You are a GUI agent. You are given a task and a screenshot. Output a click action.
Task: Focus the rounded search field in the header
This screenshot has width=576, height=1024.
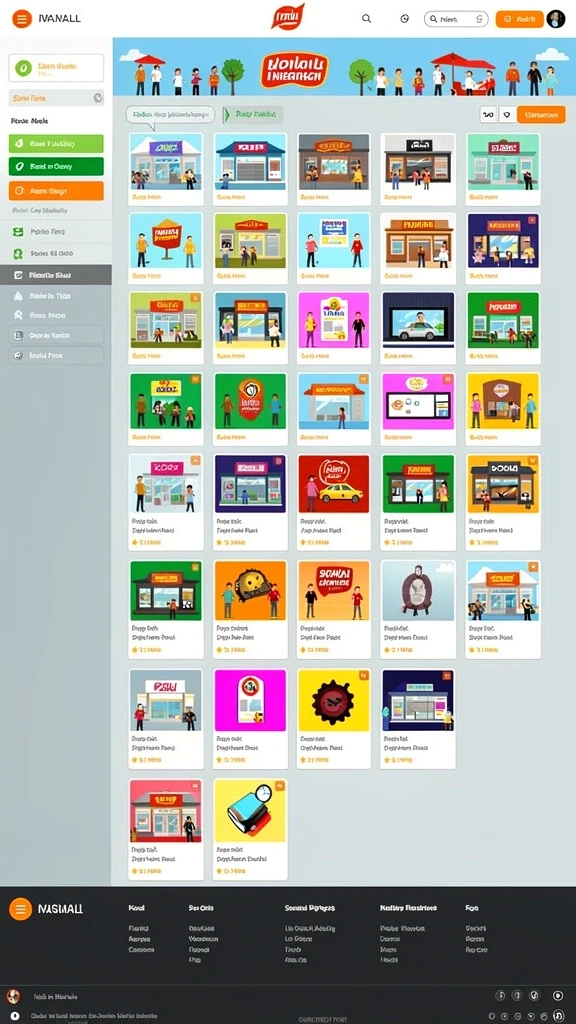tap(456, 19)
